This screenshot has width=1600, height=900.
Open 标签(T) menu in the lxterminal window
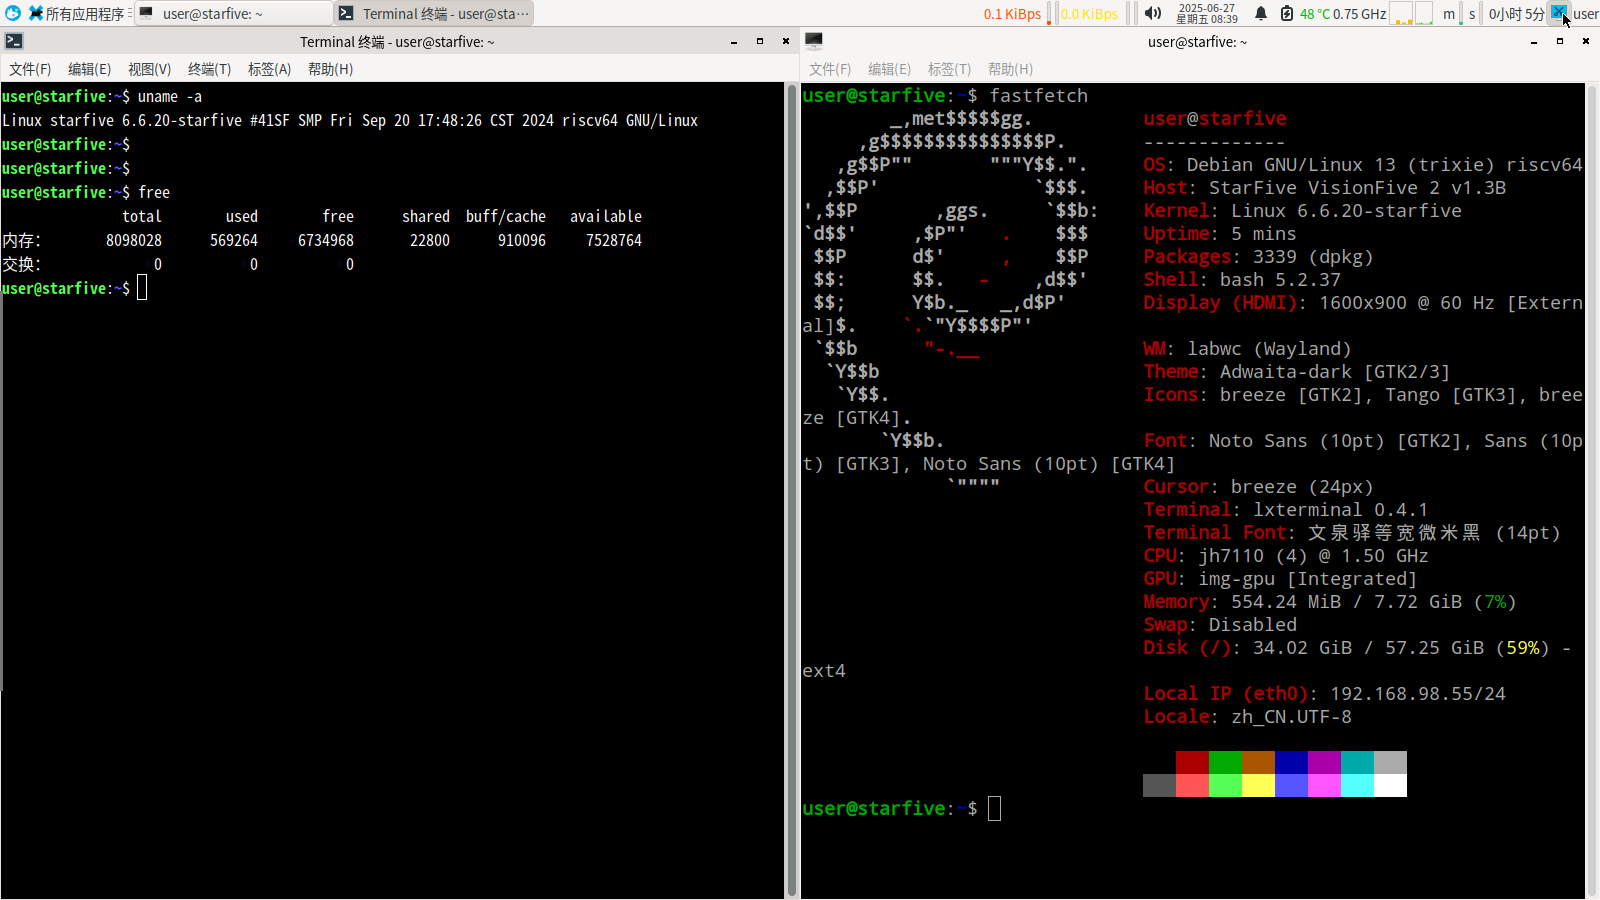coord(949,69)
